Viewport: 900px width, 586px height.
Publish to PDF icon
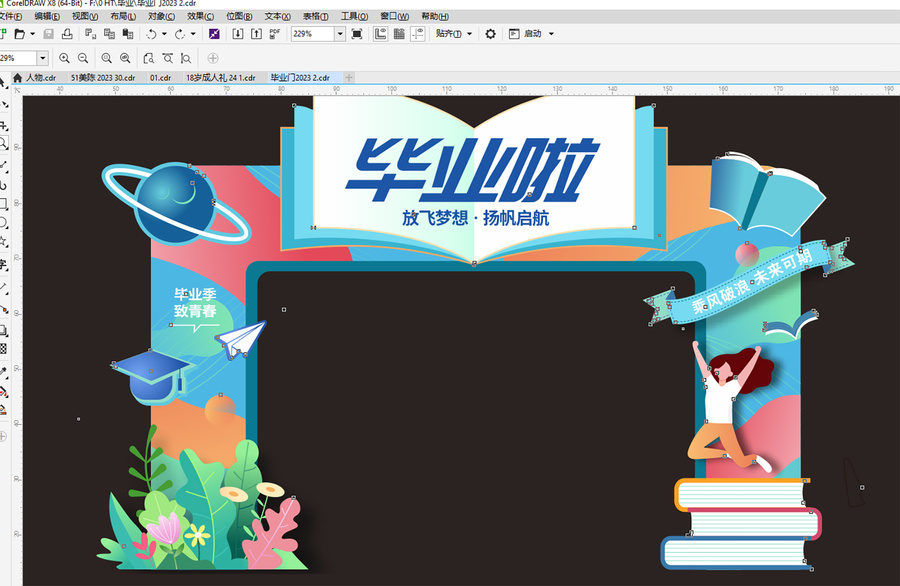click(274, 34)
